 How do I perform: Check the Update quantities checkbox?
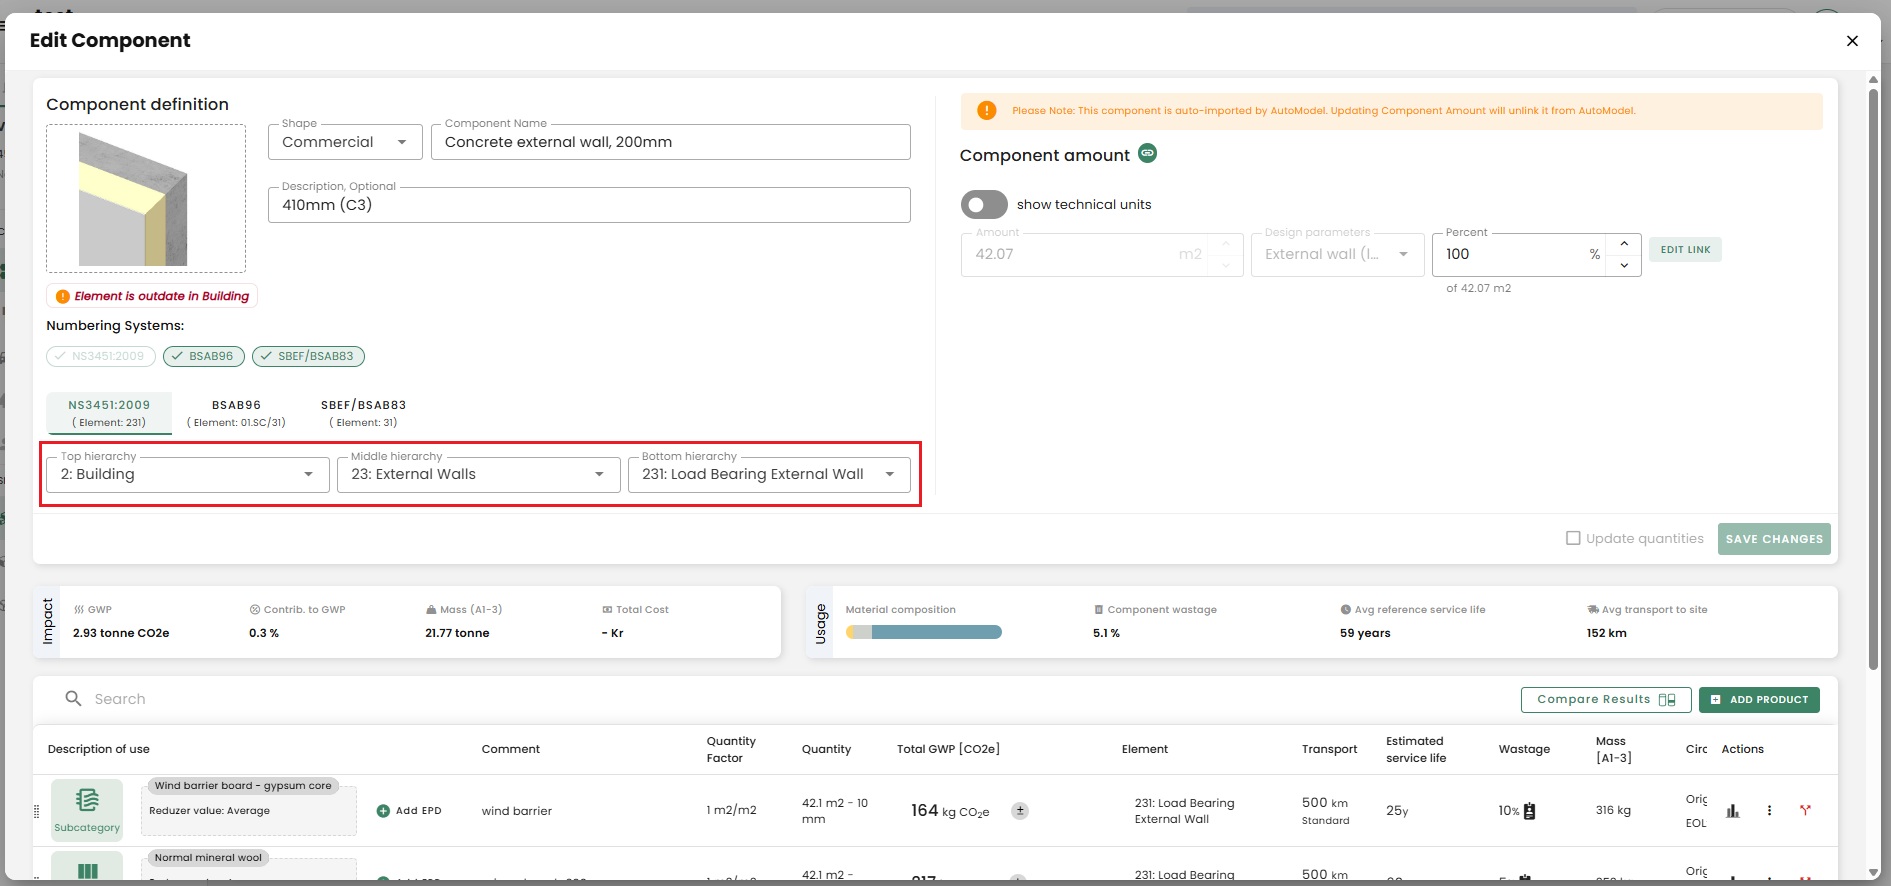[x=1573, y=538]
